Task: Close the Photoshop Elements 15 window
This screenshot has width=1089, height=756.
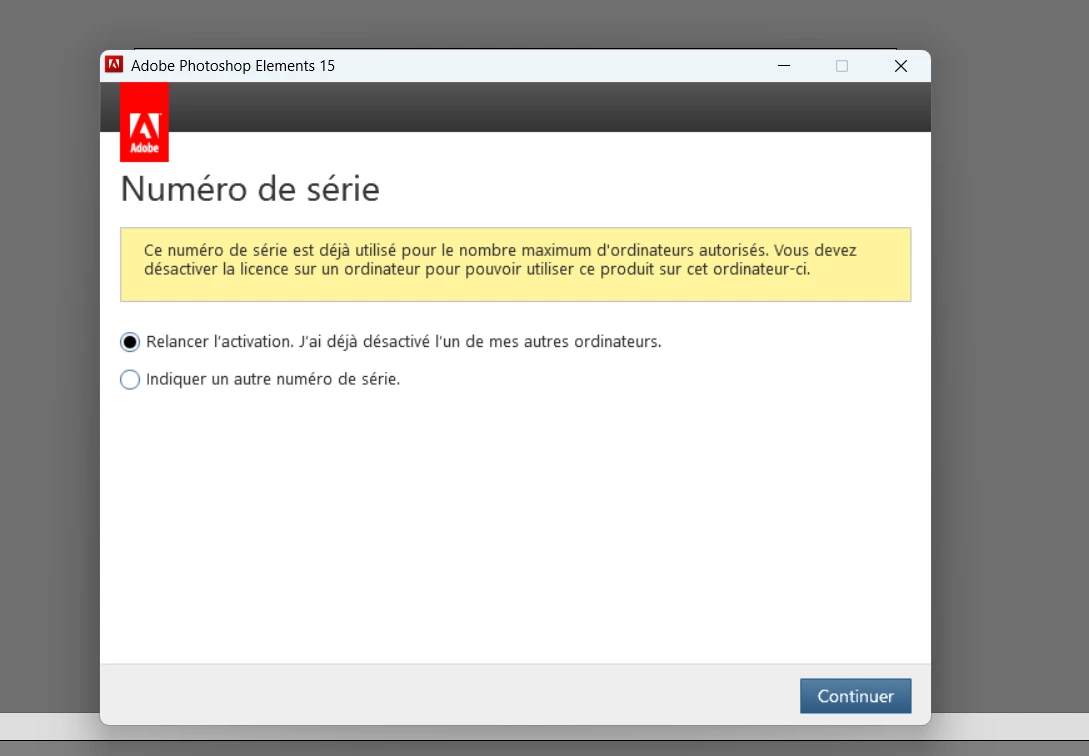Action: pyautogui.click(x=901, y=66)
